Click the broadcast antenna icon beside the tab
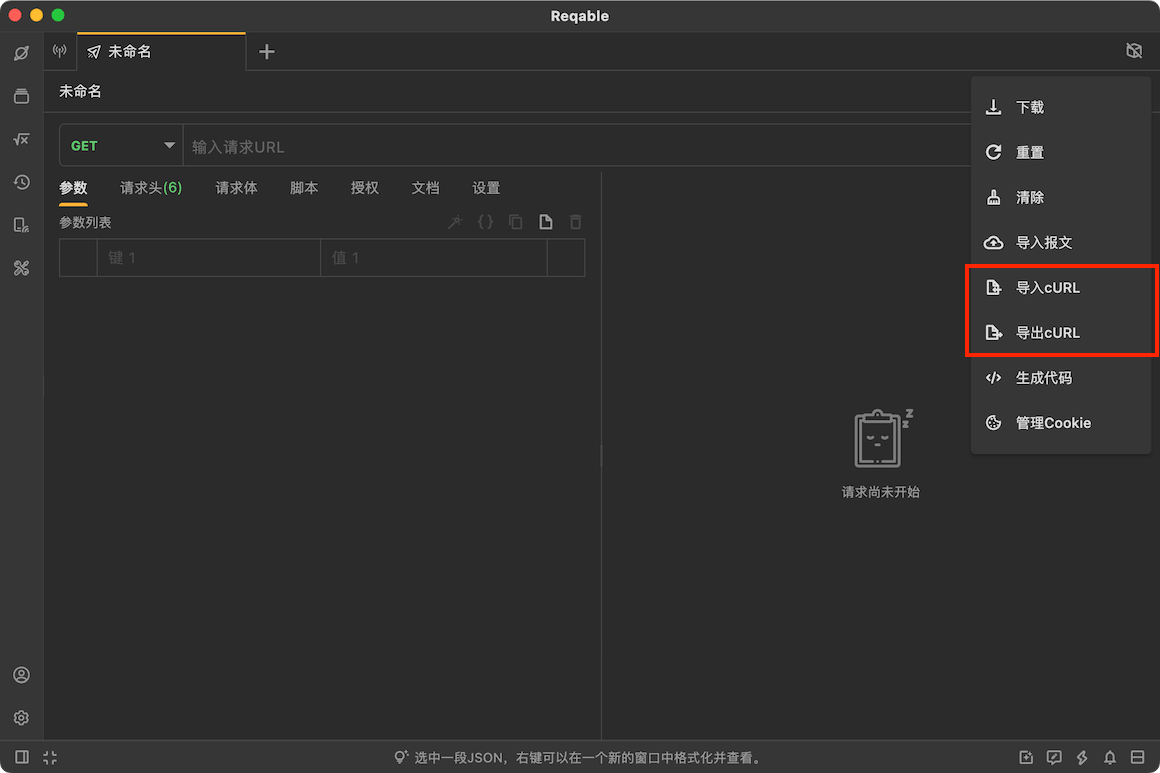Image resolution: width=1160 pixels, height=773 pixels. (60, 51)
